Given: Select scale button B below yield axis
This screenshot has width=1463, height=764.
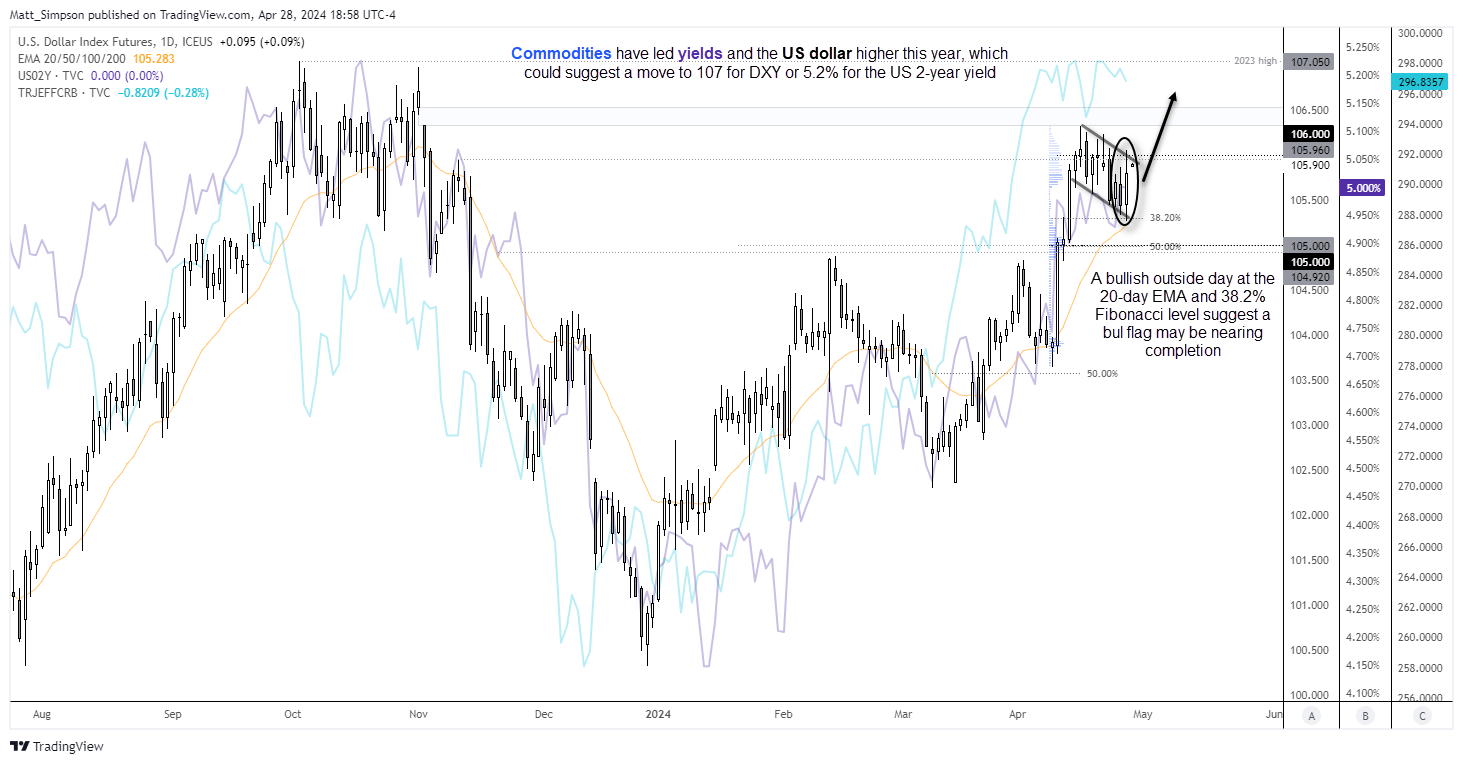Looking at the screenshot, I should [1366, 715].
